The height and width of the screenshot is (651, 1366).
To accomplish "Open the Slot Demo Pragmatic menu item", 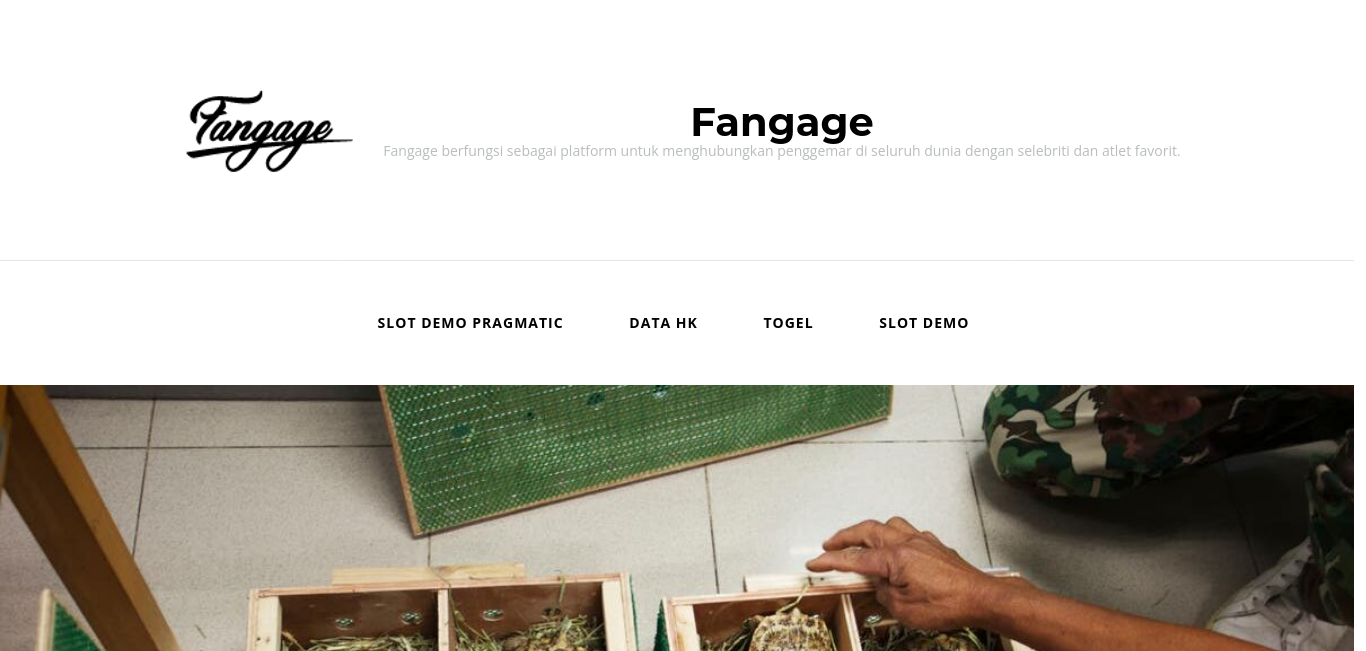I will 470,323.
